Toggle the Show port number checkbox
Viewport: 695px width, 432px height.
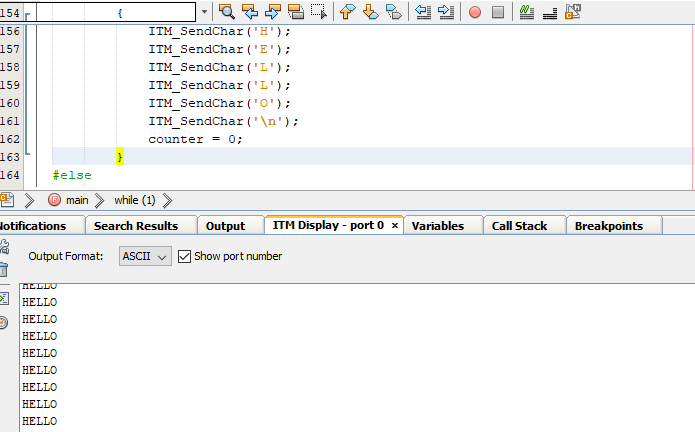point(184,256)
